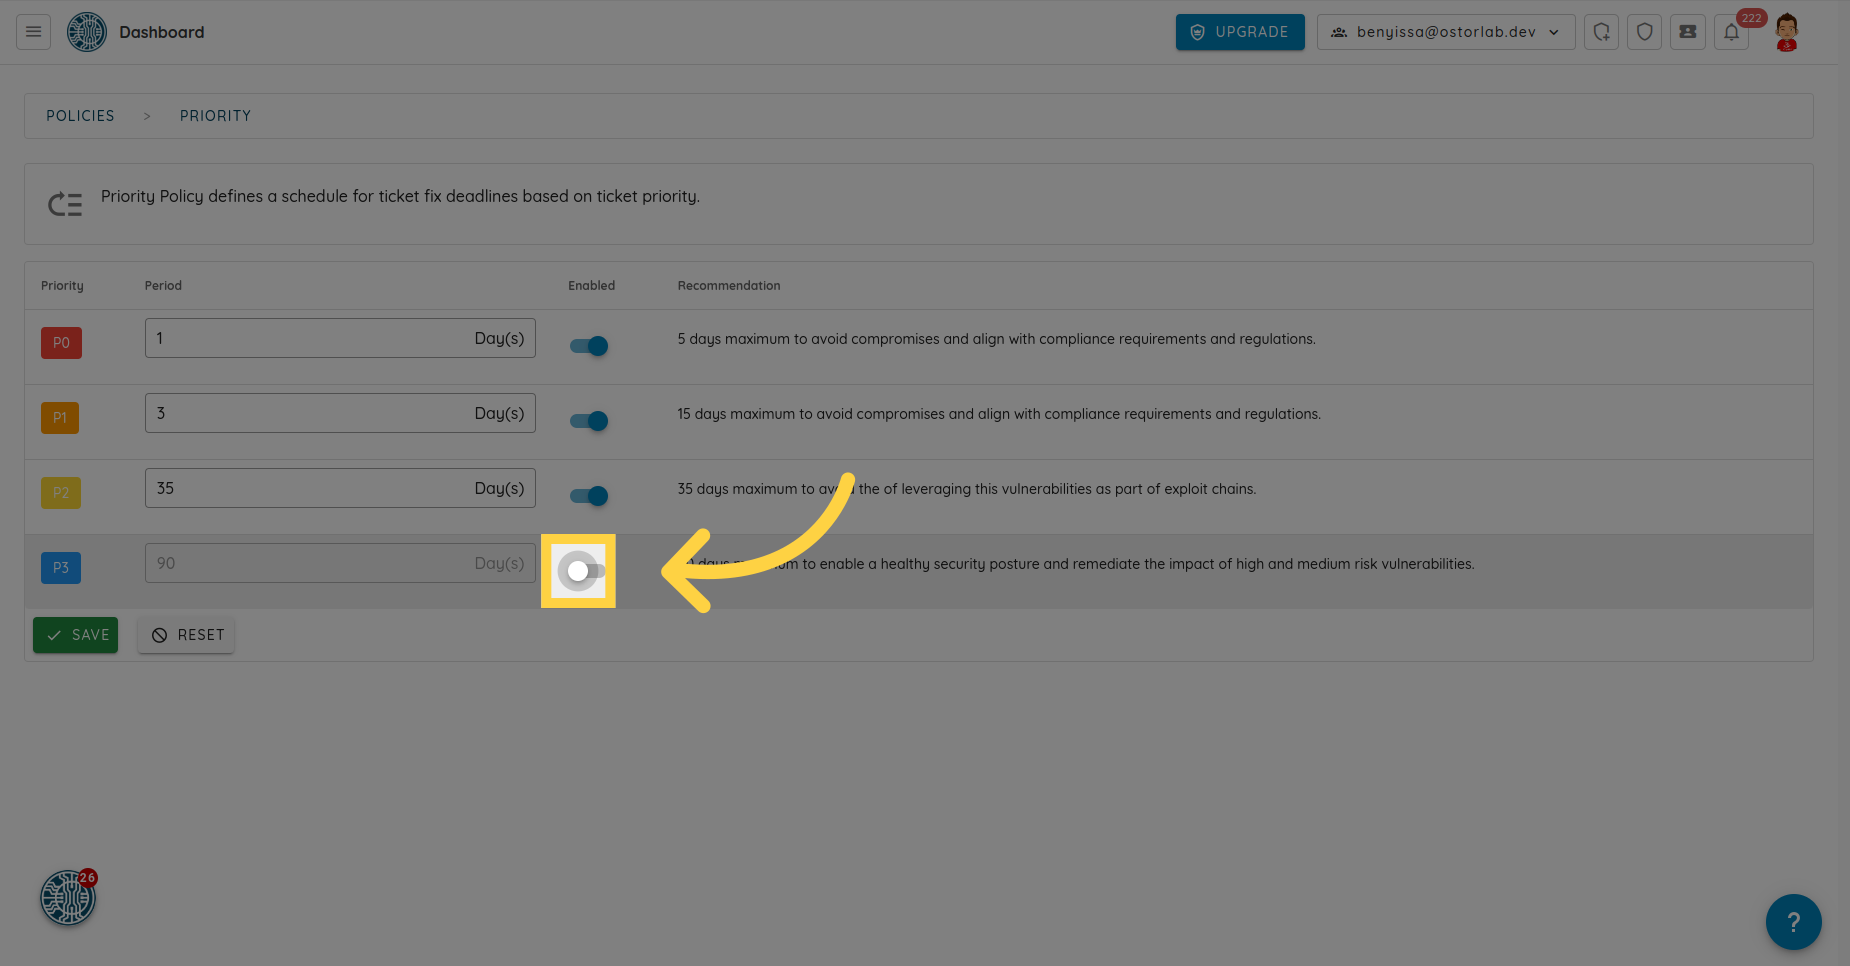The height and width of the screenshot is (966, 1850).
Task: Expand the benyissa@ostorlab.dev organization dropdown
Action: (1445, 32)
